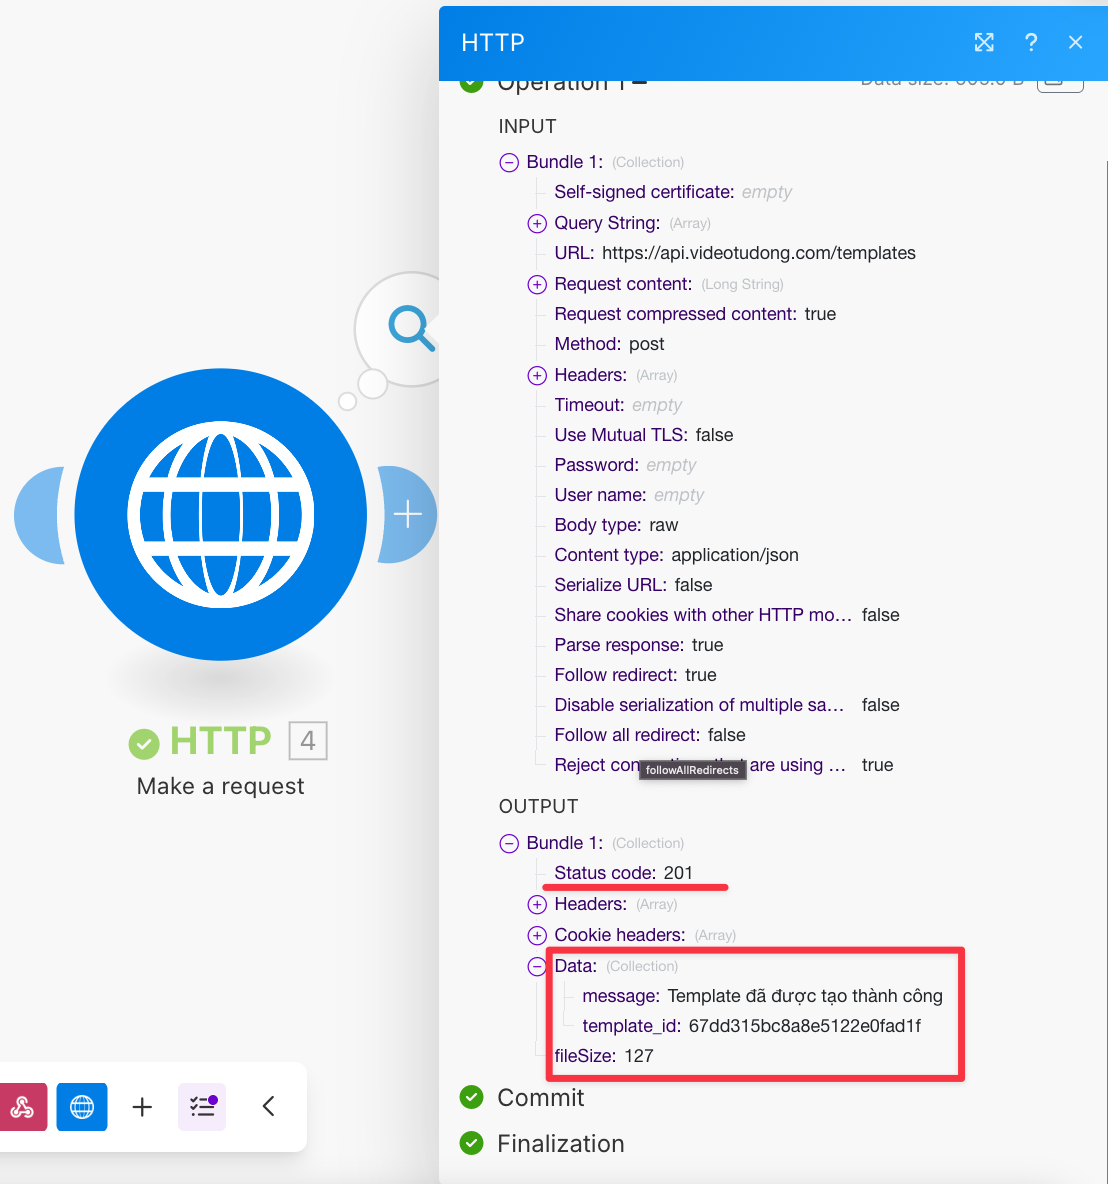The width and height of the screenshot is (1108, 1184).
Task: Select the blue HTTP globe toolbar icon
Action: [82, 1106]
